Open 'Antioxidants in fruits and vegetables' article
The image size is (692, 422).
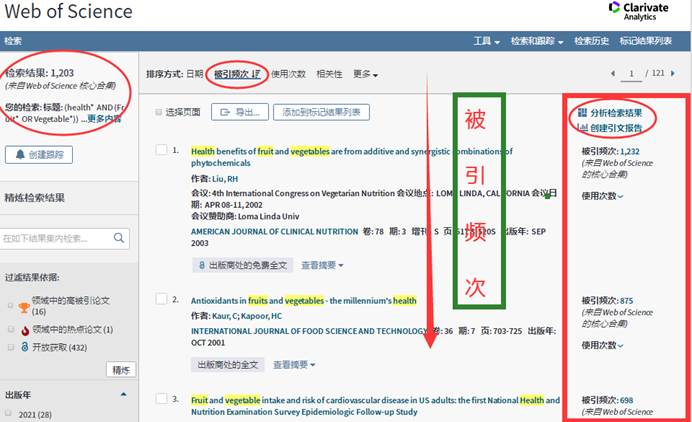[x=304, y=301]
